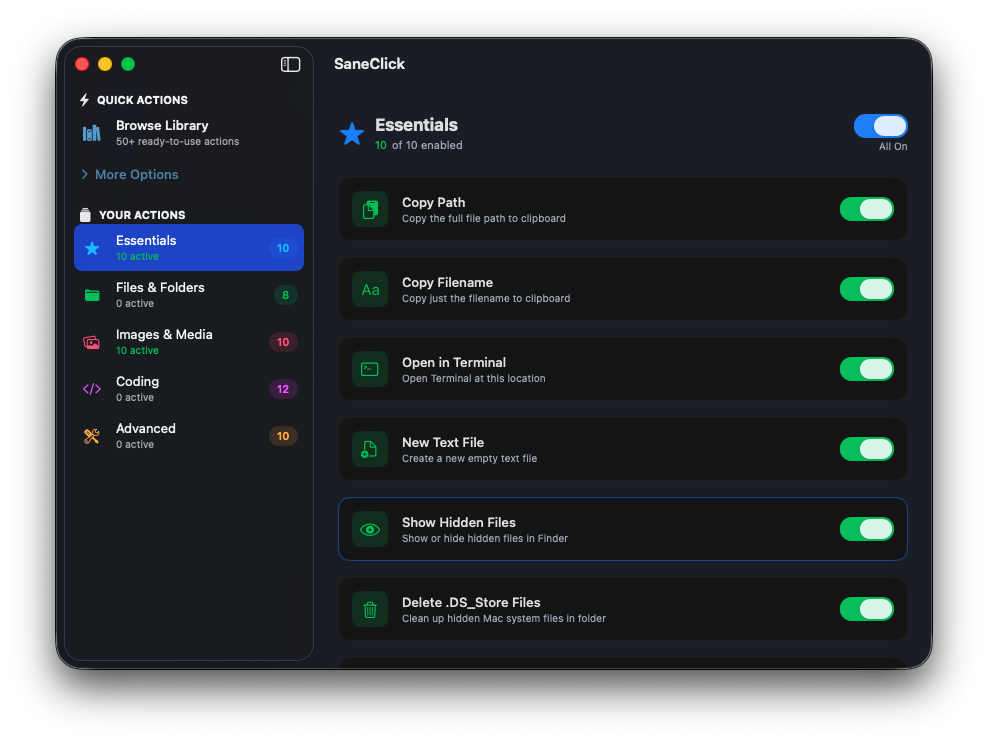Screen dimensions: 988x743
Task: Turn off the All On master toggle
Action: [880, 126]
